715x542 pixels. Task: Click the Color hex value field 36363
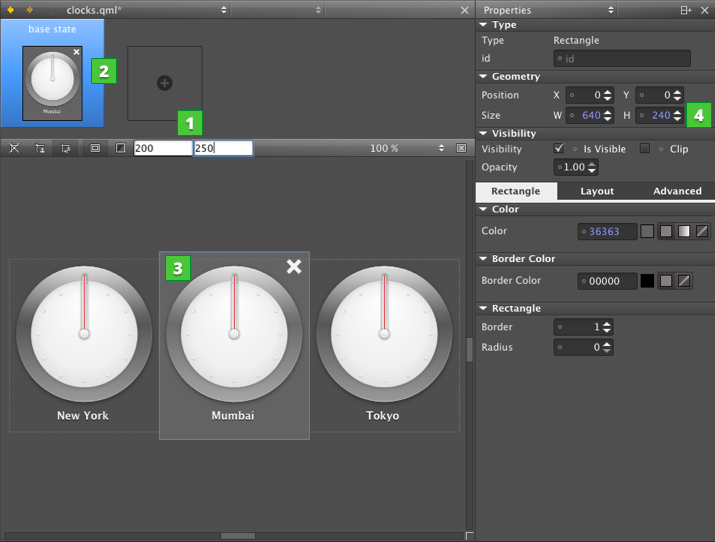[x=607, y=231]
